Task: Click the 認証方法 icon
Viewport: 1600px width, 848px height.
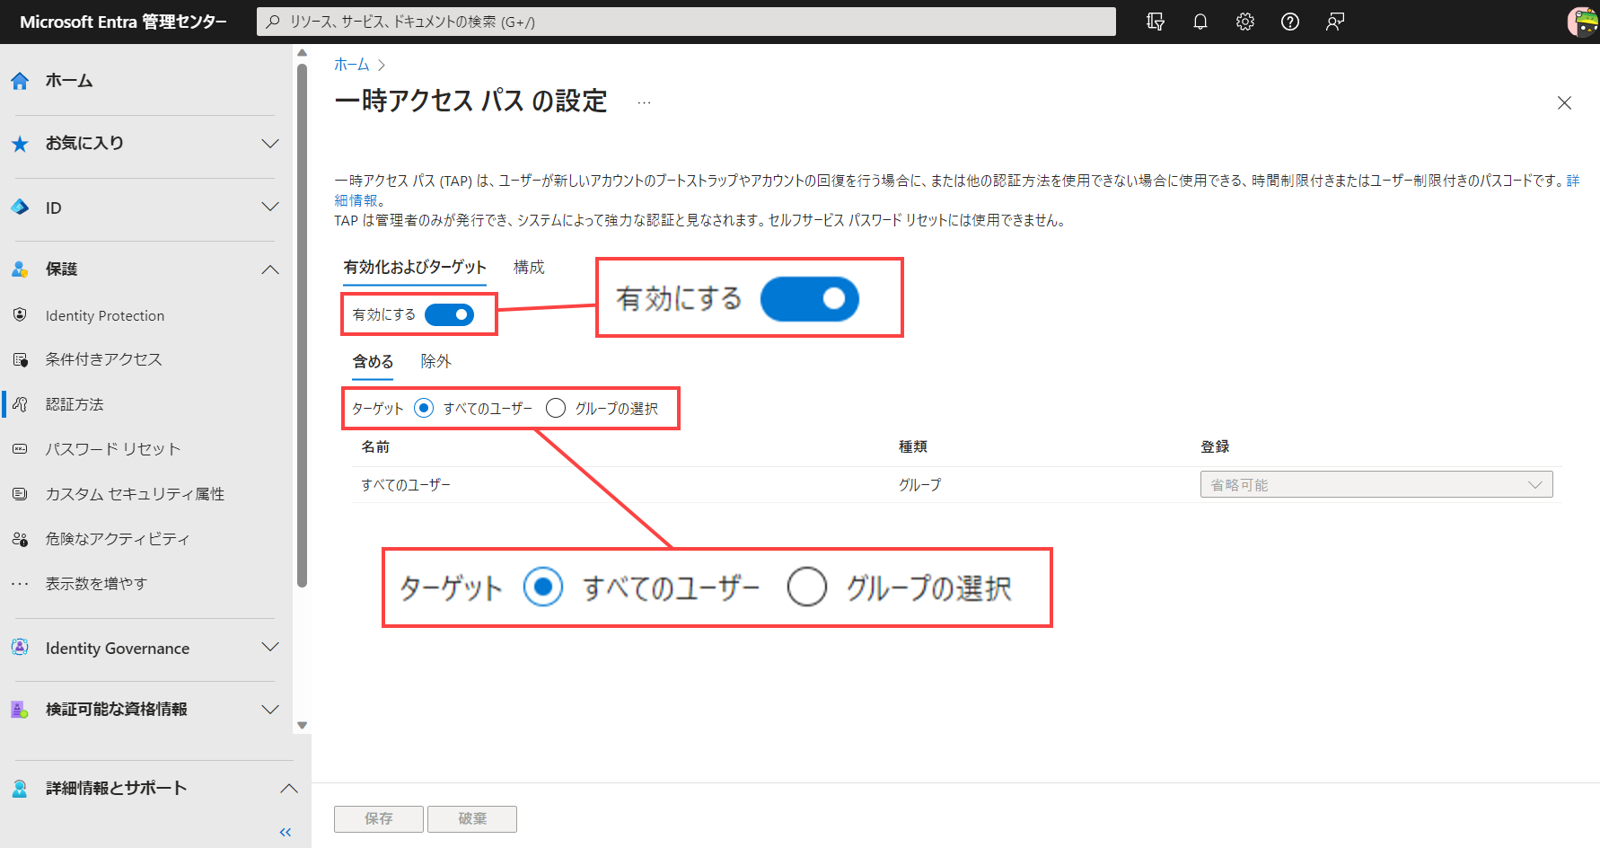Action: (20, 404)
